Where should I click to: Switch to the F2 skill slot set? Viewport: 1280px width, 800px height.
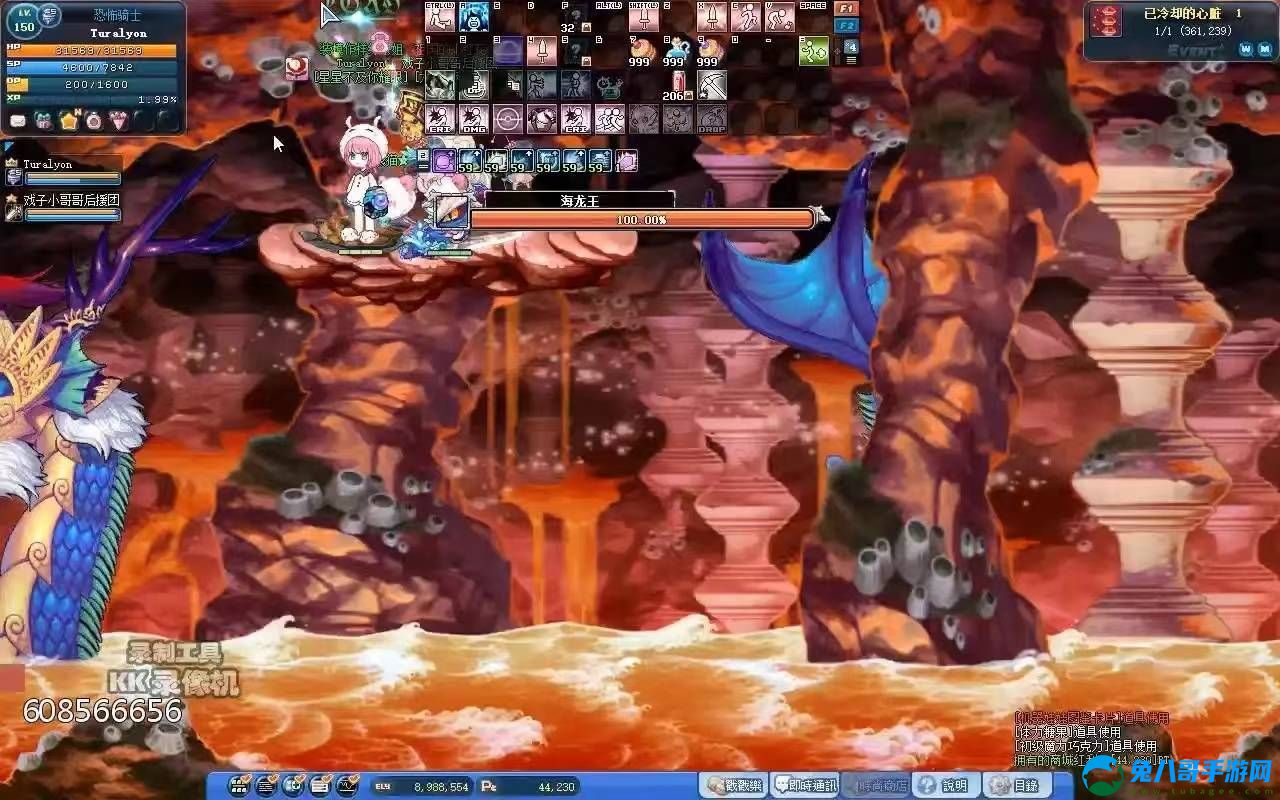pyautogui.click(x=847, y=25)
